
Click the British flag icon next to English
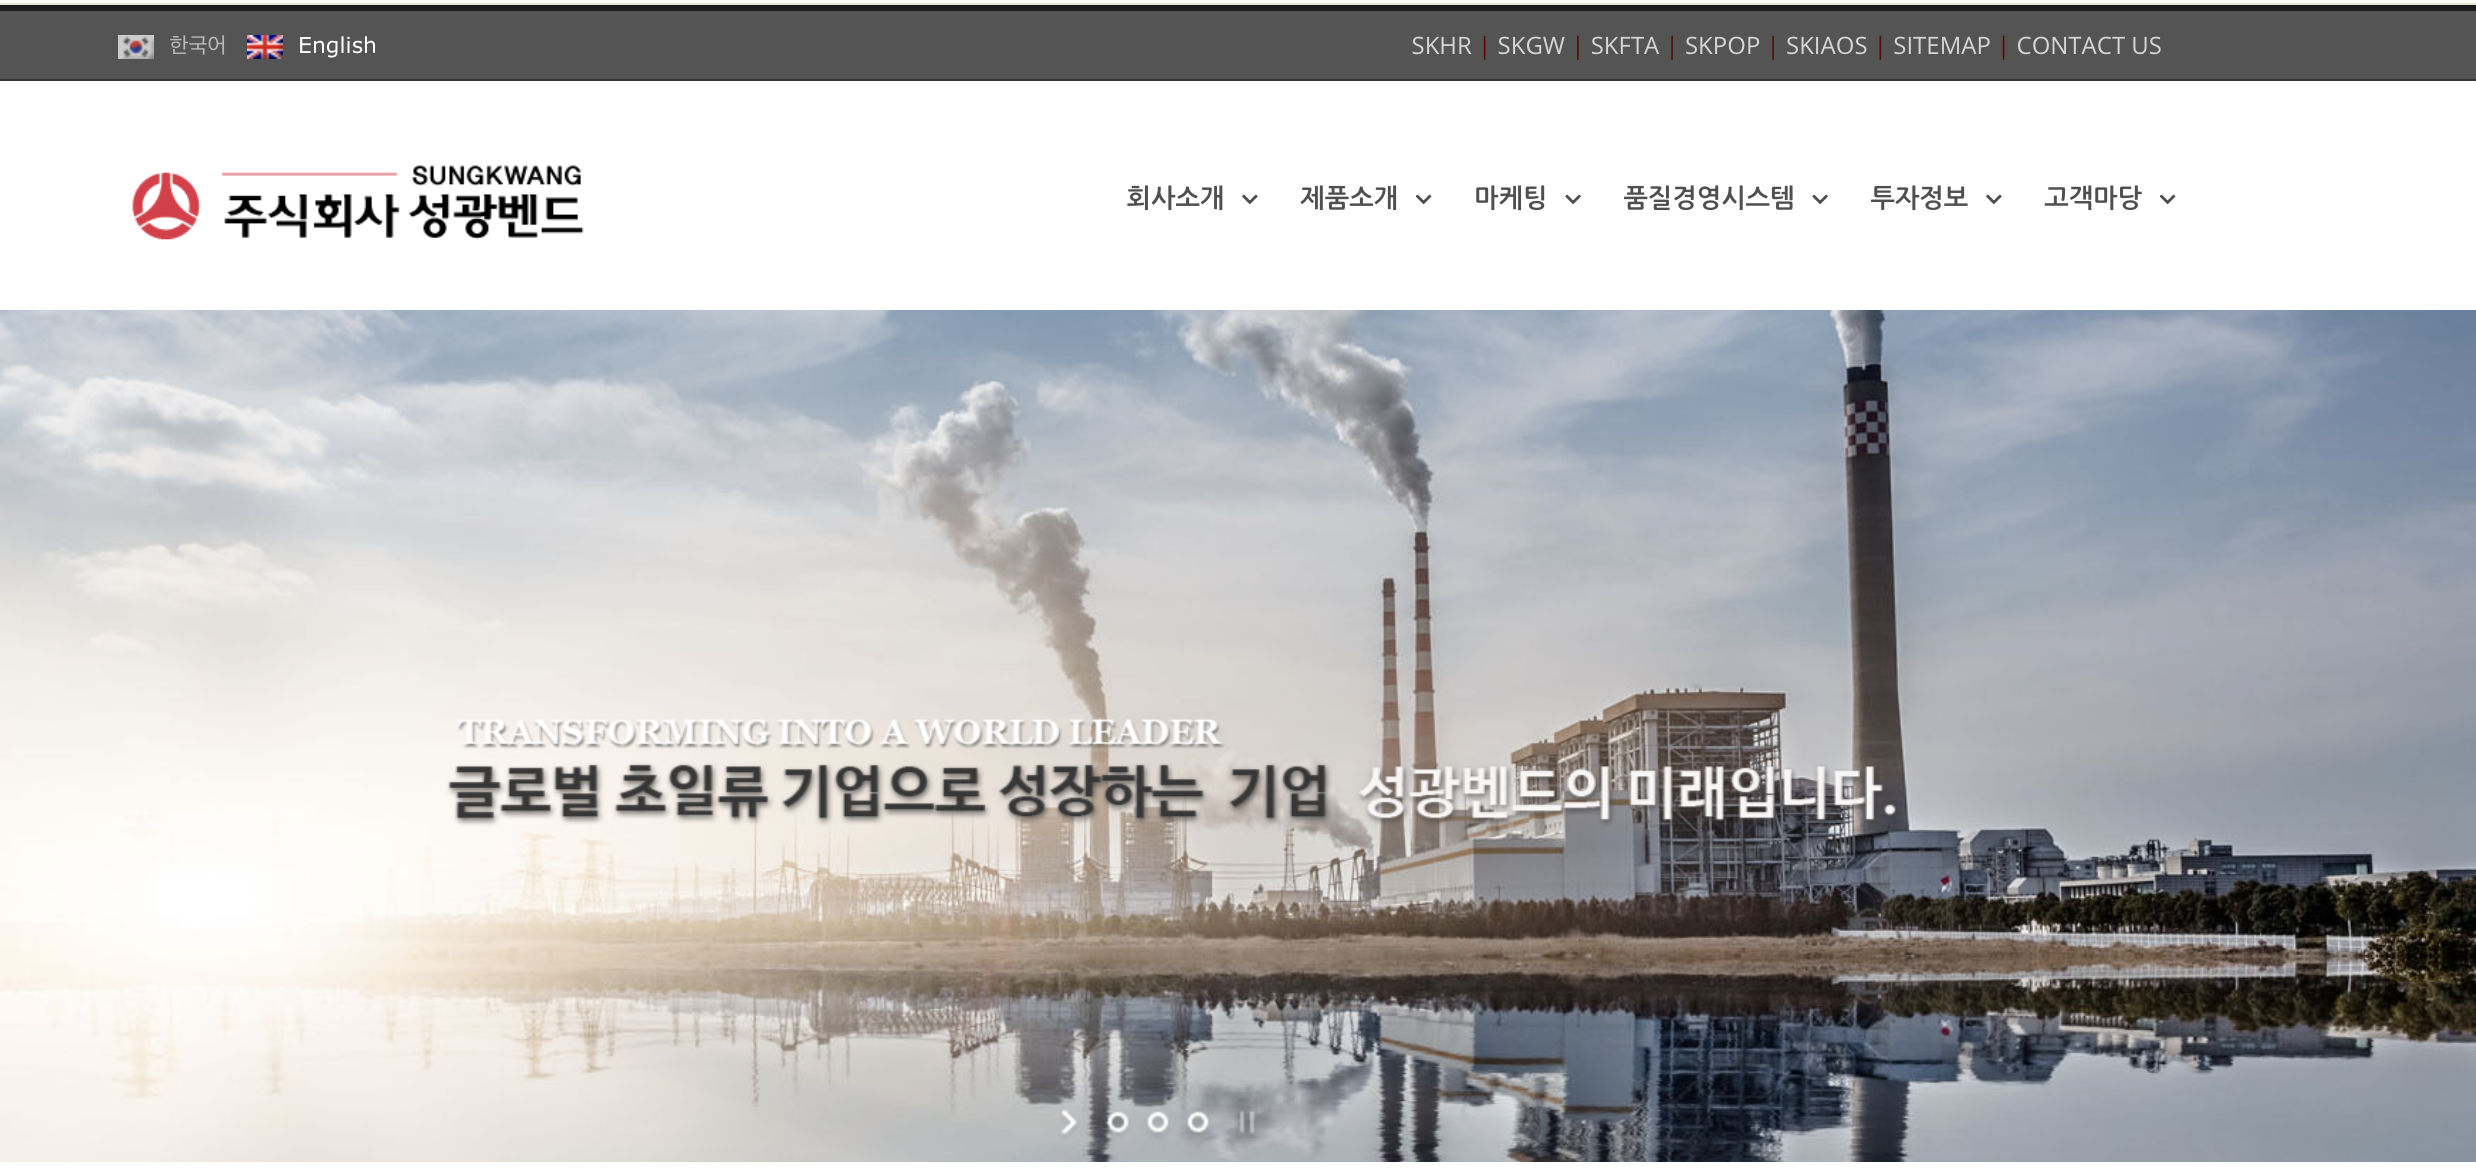coord(264,45)
